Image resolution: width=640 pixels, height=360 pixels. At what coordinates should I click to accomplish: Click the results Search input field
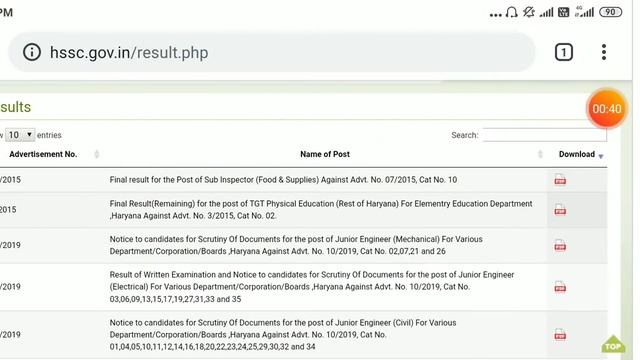pyautogui.click(x=544, y=135)
